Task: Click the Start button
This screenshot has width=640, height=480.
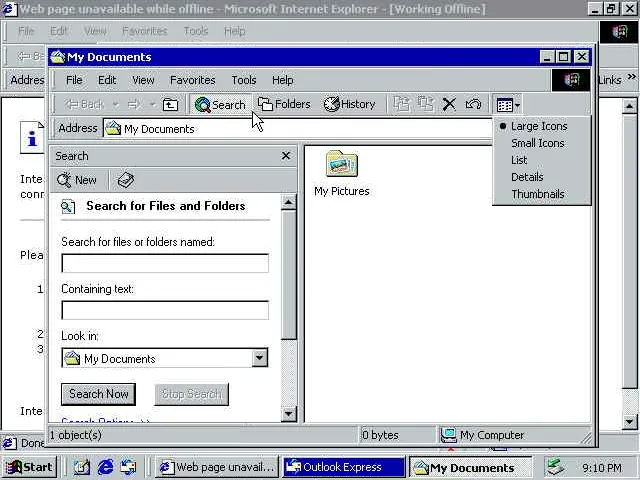Action: click(x=29, y=467)
